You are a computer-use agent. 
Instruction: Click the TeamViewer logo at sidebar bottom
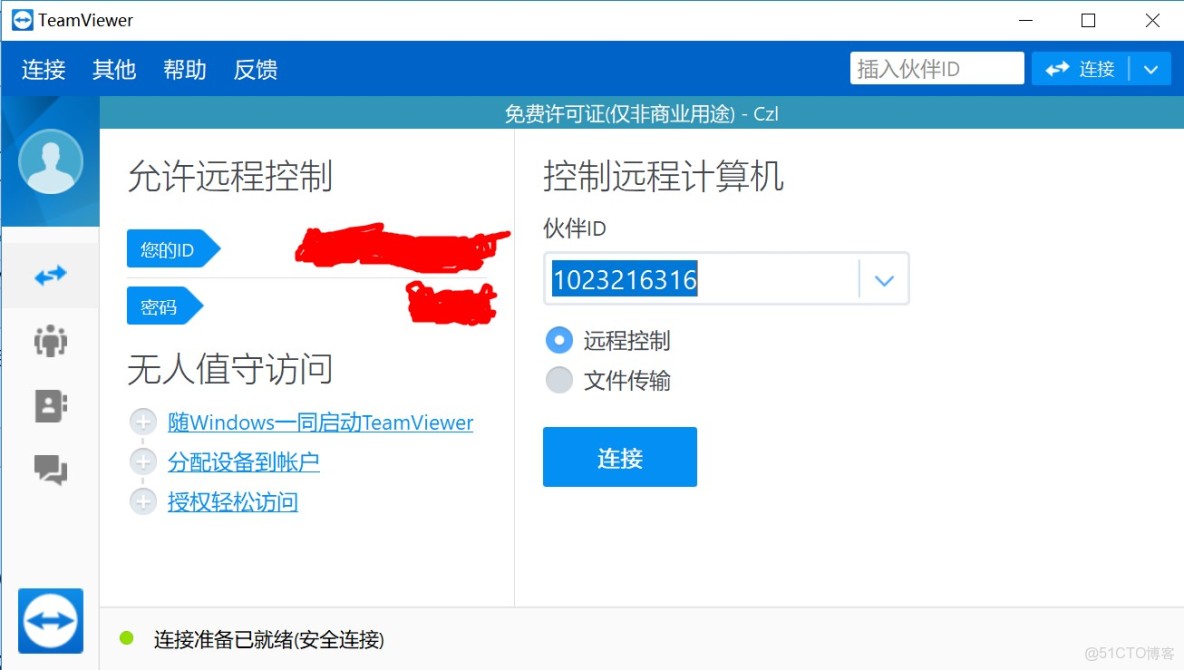point(51,621)
